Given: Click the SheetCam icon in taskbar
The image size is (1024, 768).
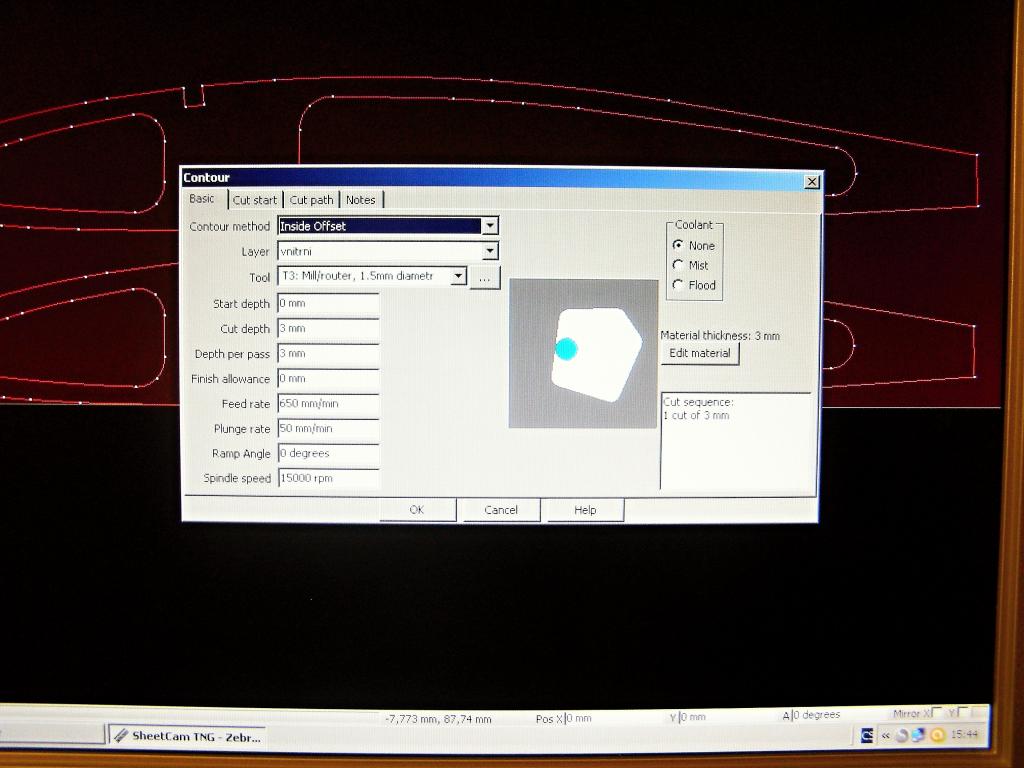Looking at the screenshot, I should [x=121, y=737].
